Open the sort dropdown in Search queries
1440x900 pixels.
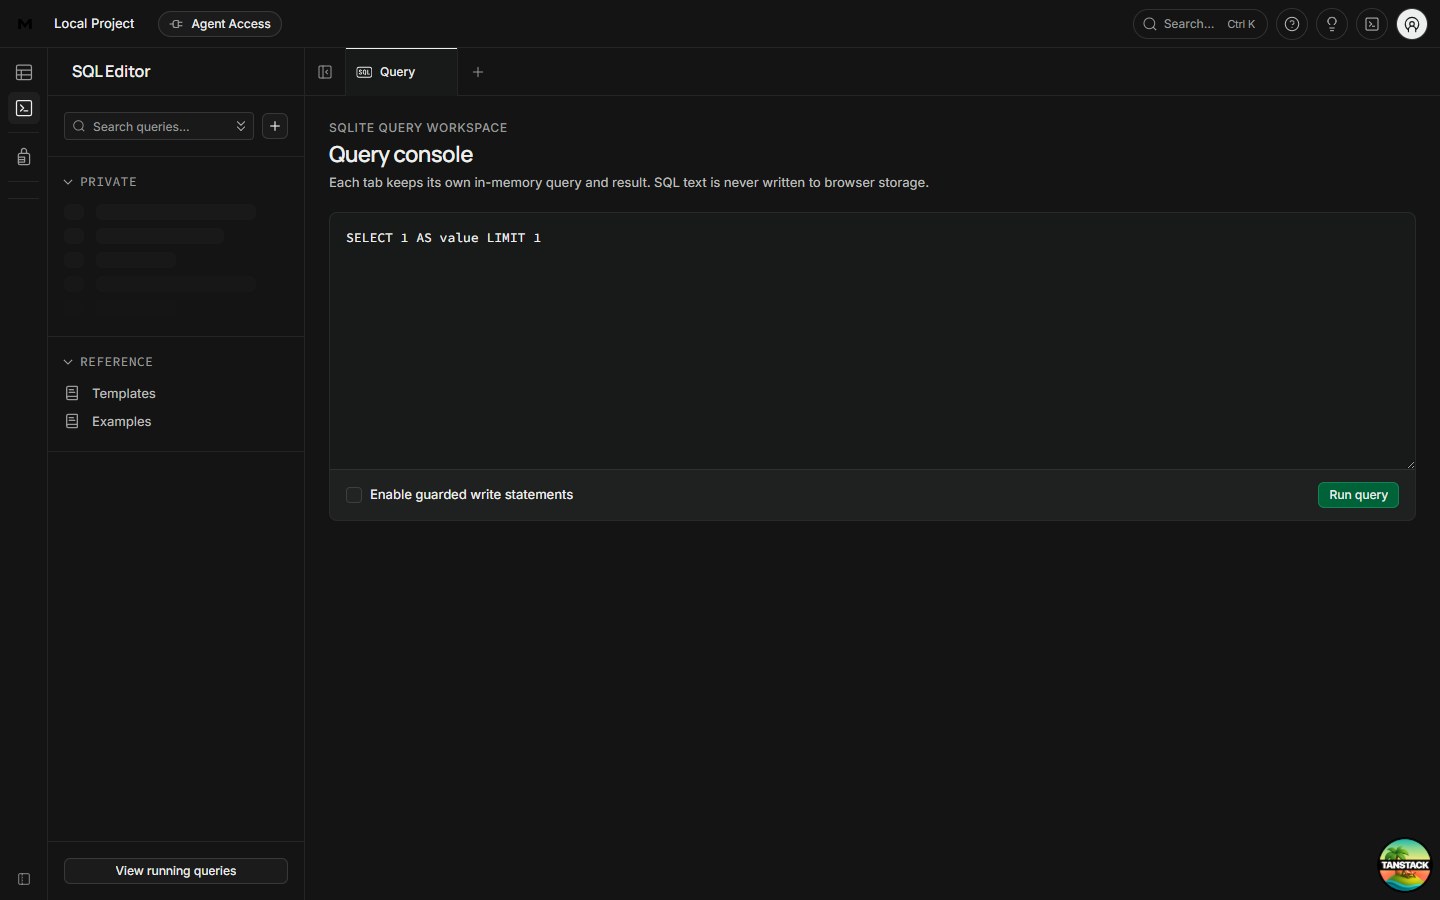tap(241, 126)
